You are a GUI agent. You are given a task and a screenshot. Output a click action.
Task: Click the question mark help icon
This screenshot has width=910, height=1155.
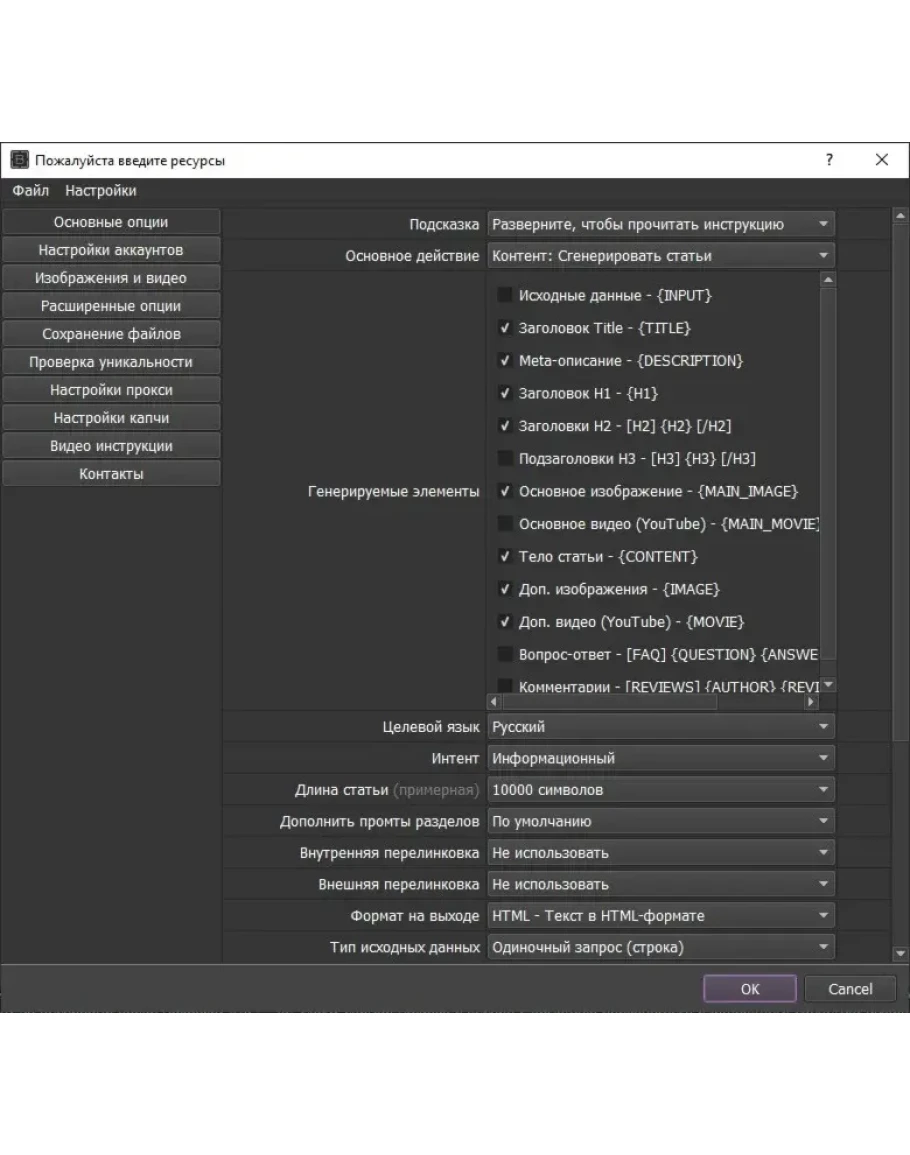tap(829, 160)
